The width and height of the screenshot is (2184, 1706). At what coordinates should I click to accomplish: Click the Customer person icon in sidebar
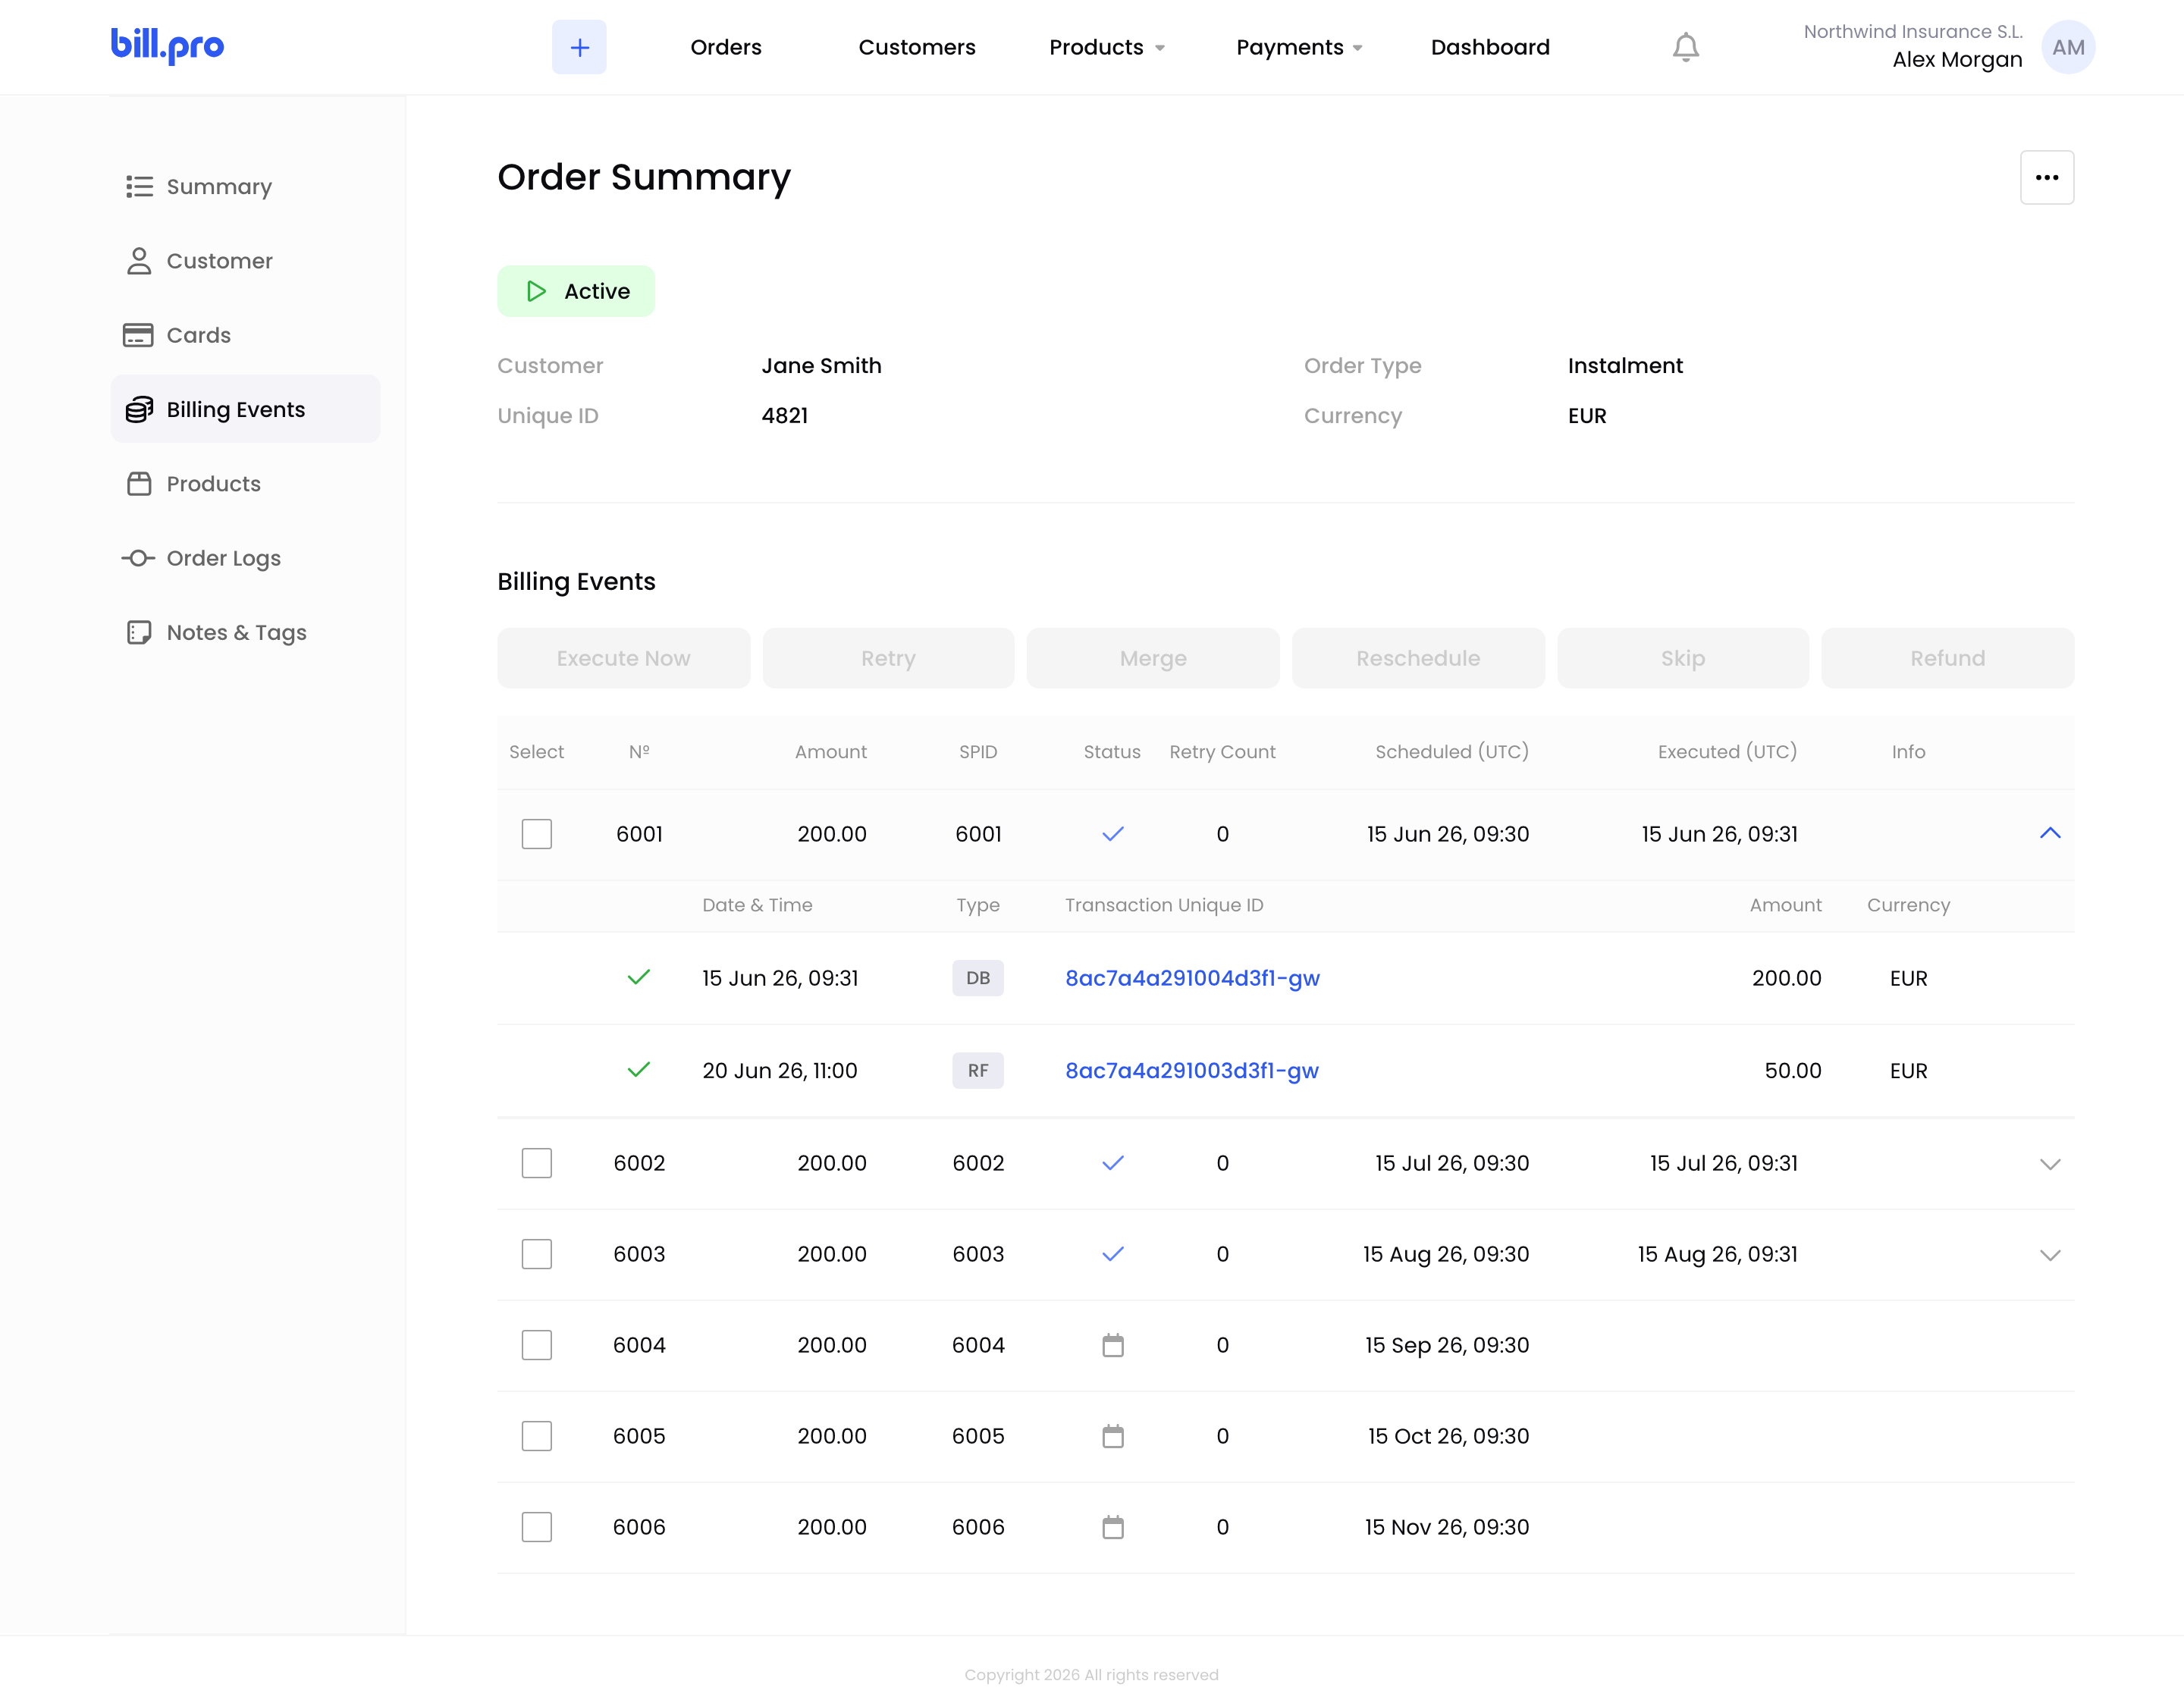pos(139,261)
